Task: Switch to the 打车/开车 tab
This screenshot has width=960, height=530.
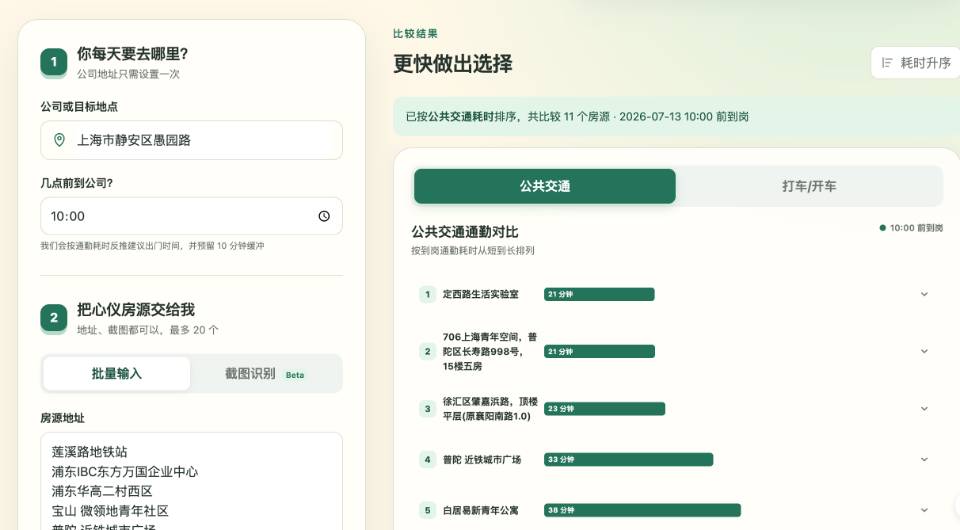Action: coord(809,186)
